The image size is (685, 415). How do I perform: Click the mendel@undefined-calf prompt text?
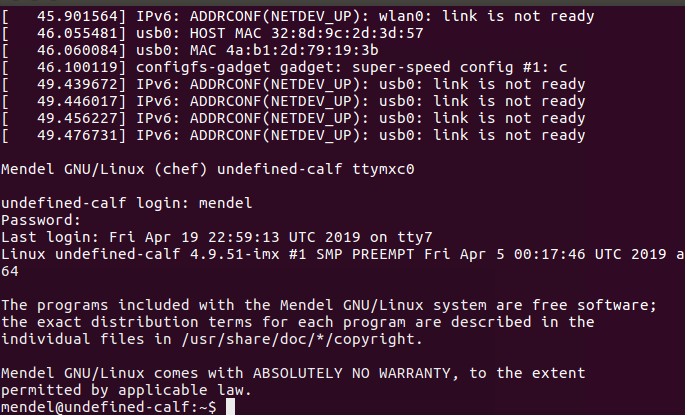point(95,407)
